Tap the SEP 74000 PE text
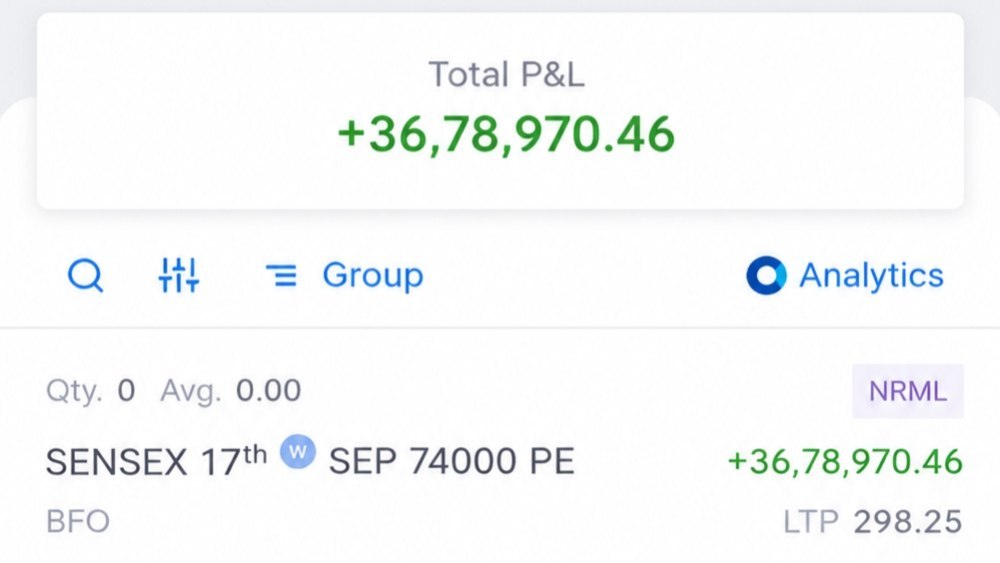The image size is (1000, 563). [452, 461]
